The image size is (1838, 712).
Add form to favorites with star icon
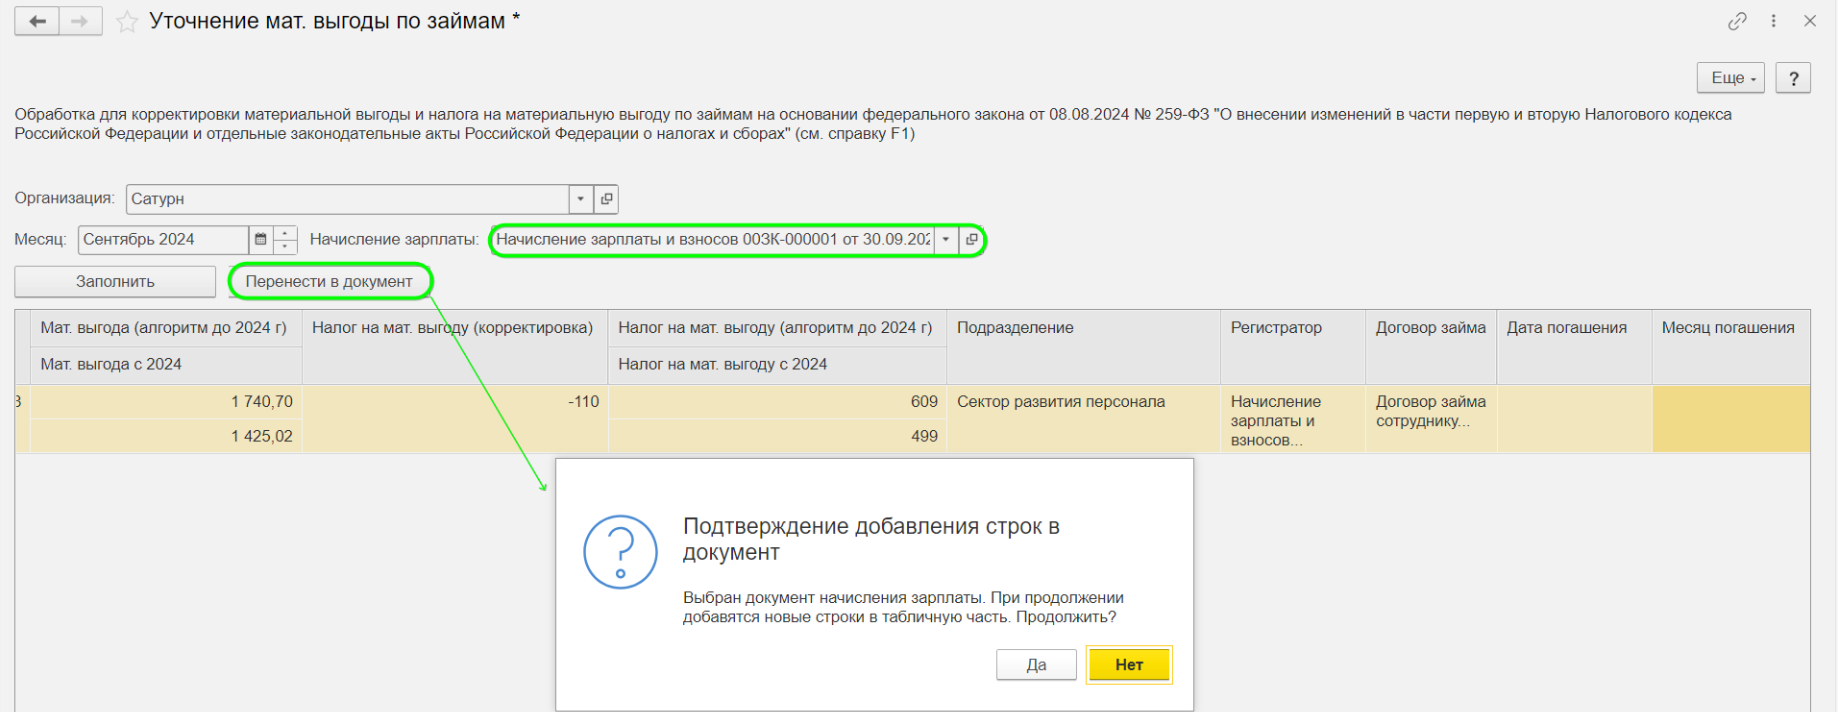(x=127, y=22)
